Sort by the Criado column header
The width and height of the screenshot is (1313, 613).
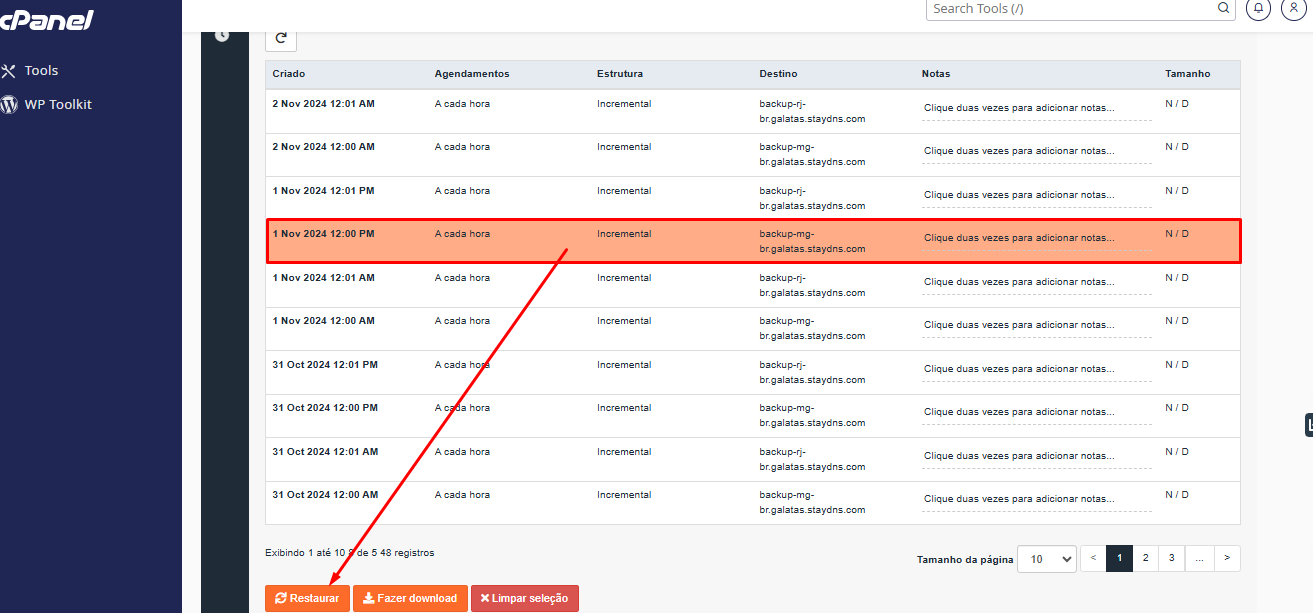[289, 74]
